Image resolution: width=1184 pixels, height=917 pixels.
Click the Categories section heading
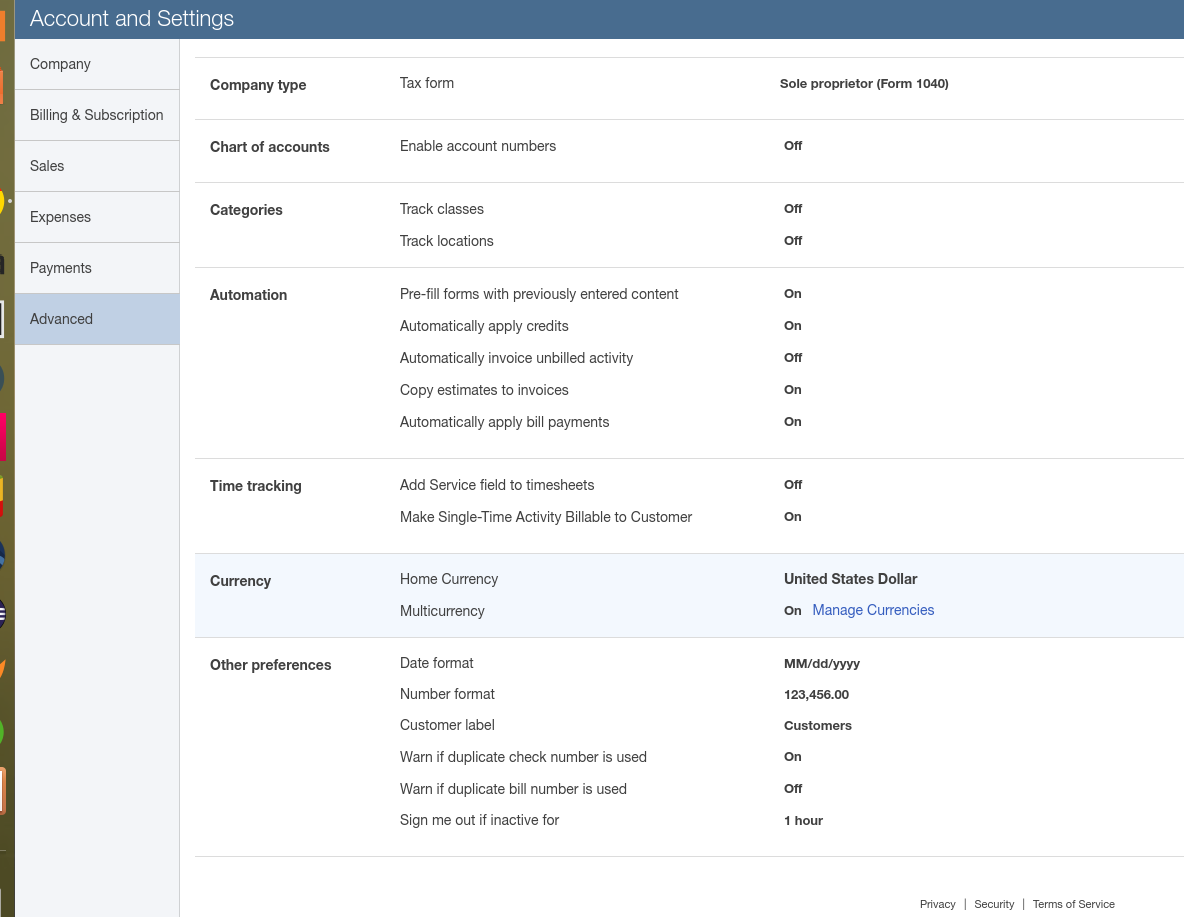pos(246,210)
